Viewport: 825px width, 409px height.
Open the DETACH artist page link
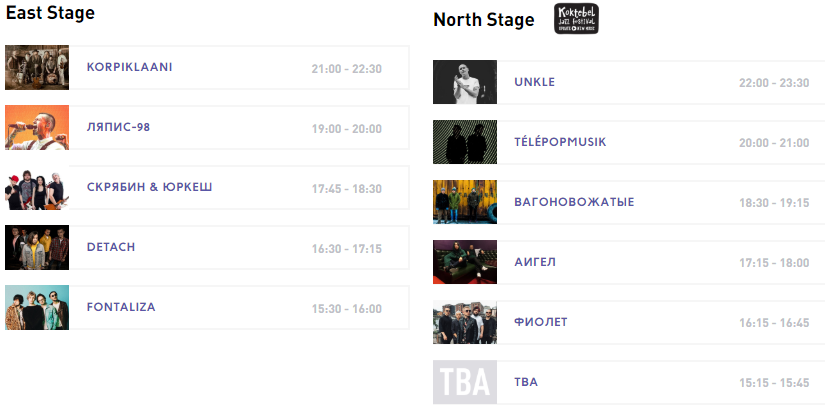tap(111, 248)
